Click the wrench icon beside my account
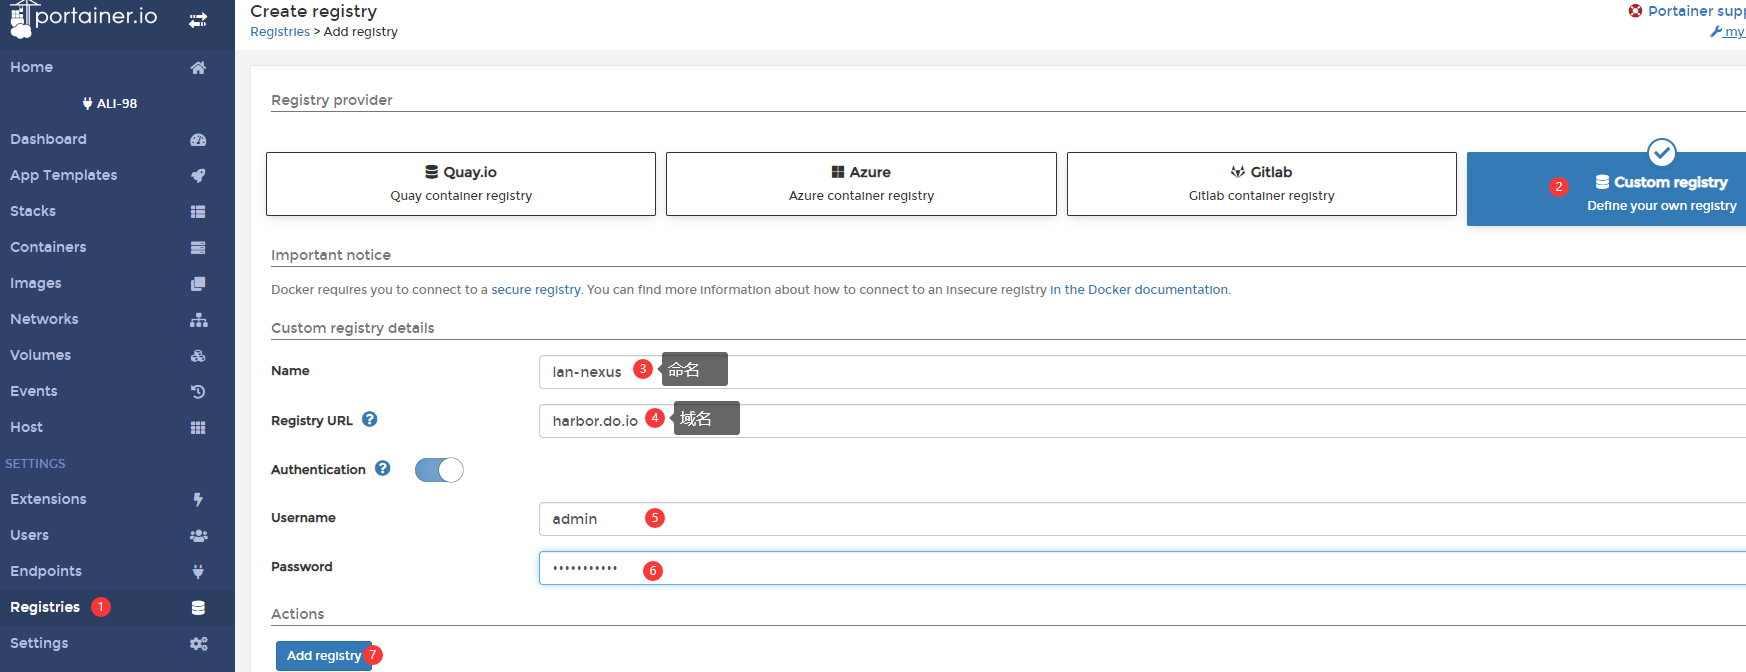1746x672 pixels. (1716, 32)
